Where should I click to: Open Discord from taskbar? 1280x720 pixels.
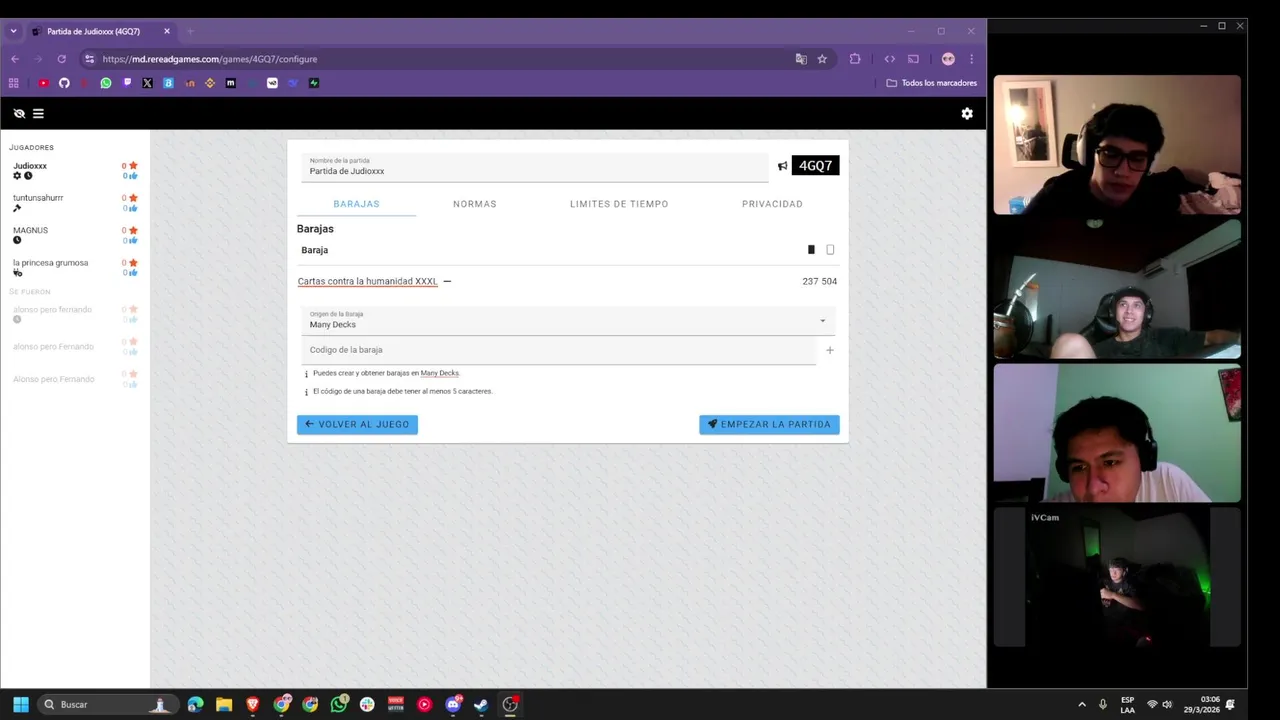click(x=453, y=704)
